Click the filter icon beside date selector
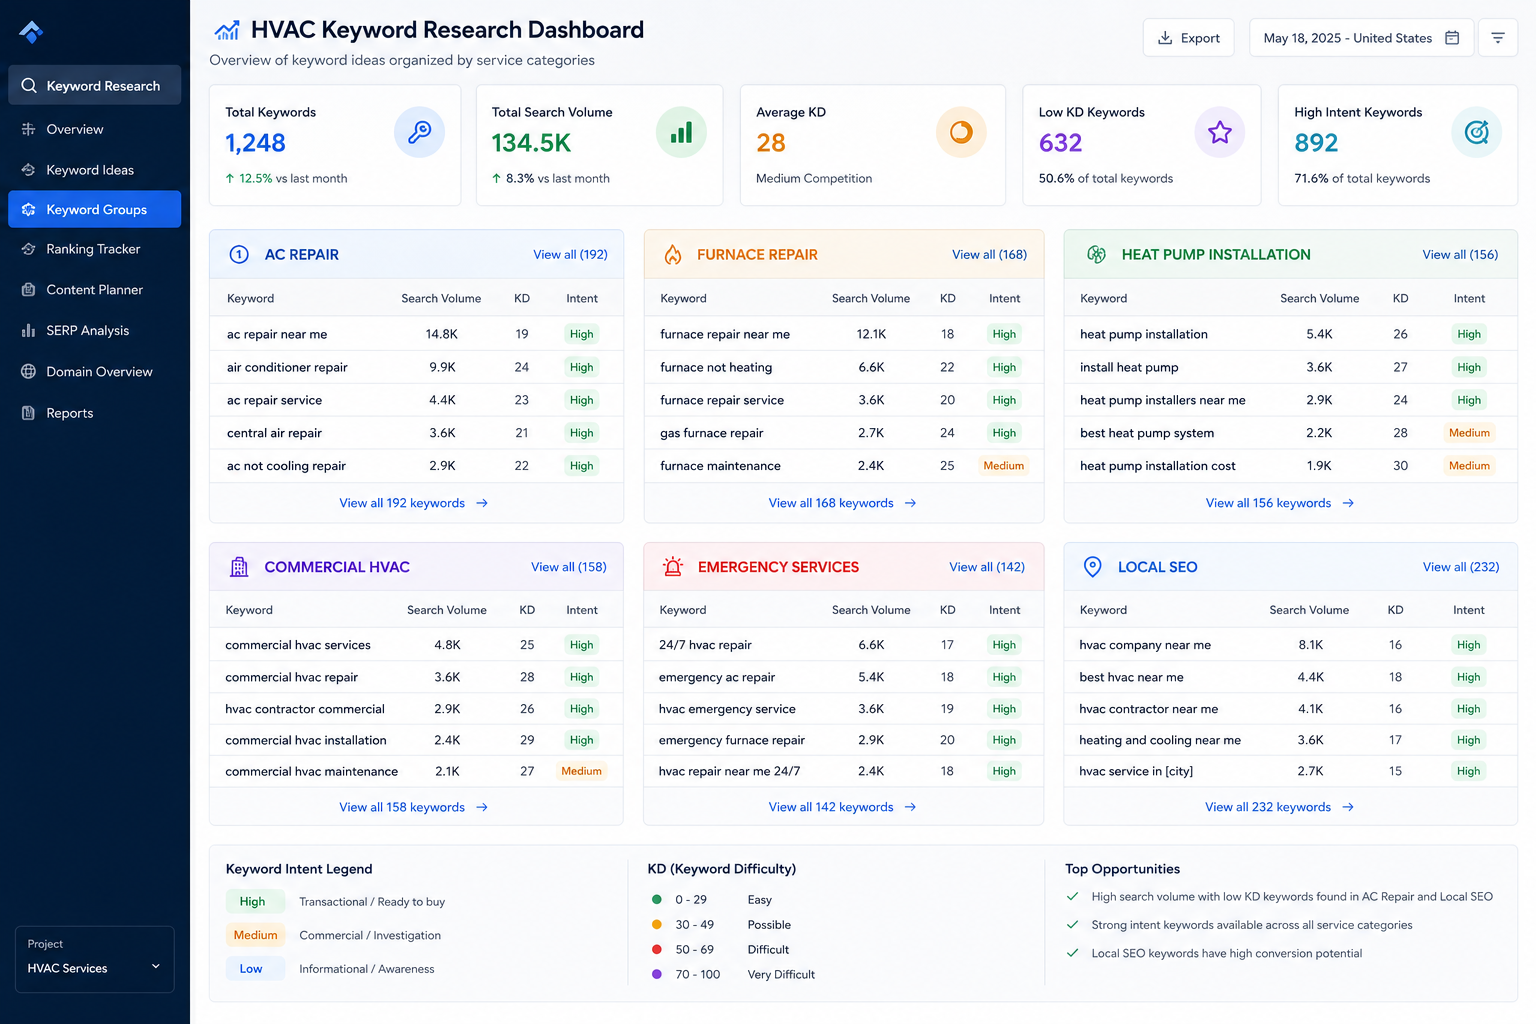This screenshot has height=1024, width=1536. [1497, 38]
